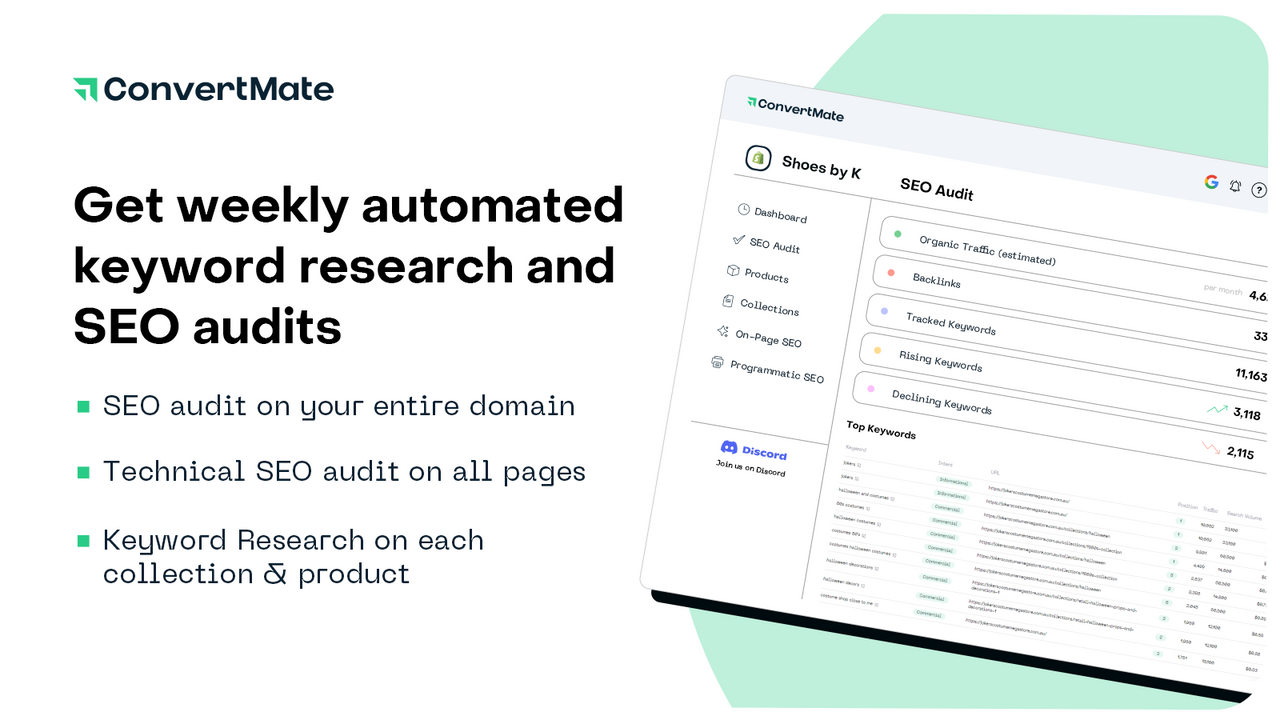Image resolution: width=1280 pixels, height=720 pixels.
Task: Click the Get weekly automated keyword research headline
Action: (349, 266)
